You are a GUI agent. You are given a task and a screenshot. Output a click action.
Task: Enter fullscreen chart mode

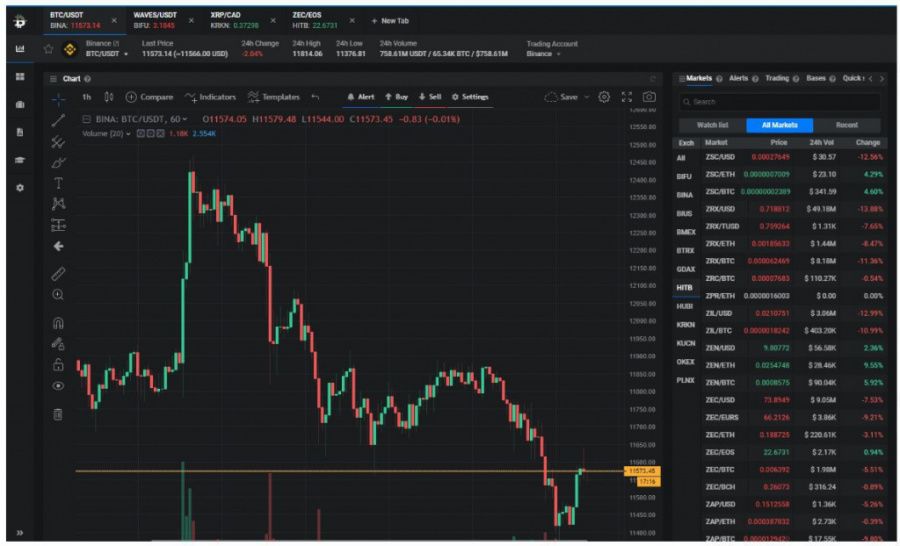[x=627, y=97]
